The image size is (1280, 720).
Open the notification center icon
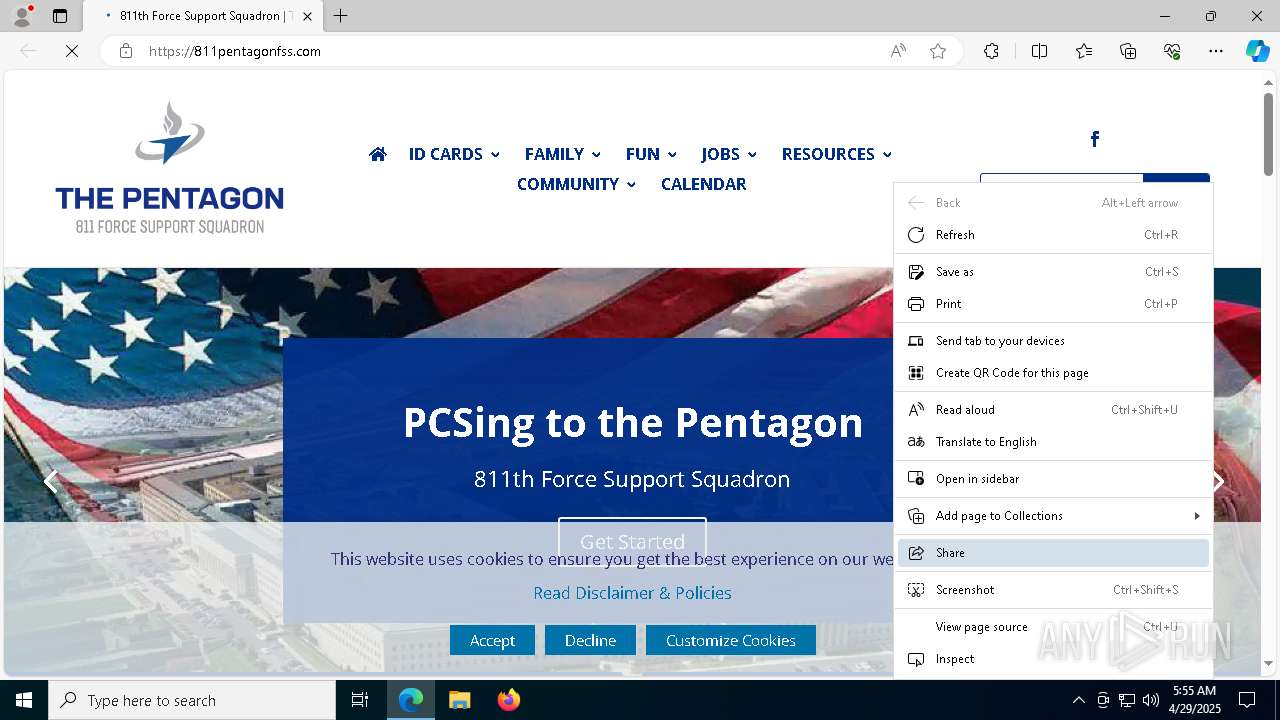point(1247,700)
